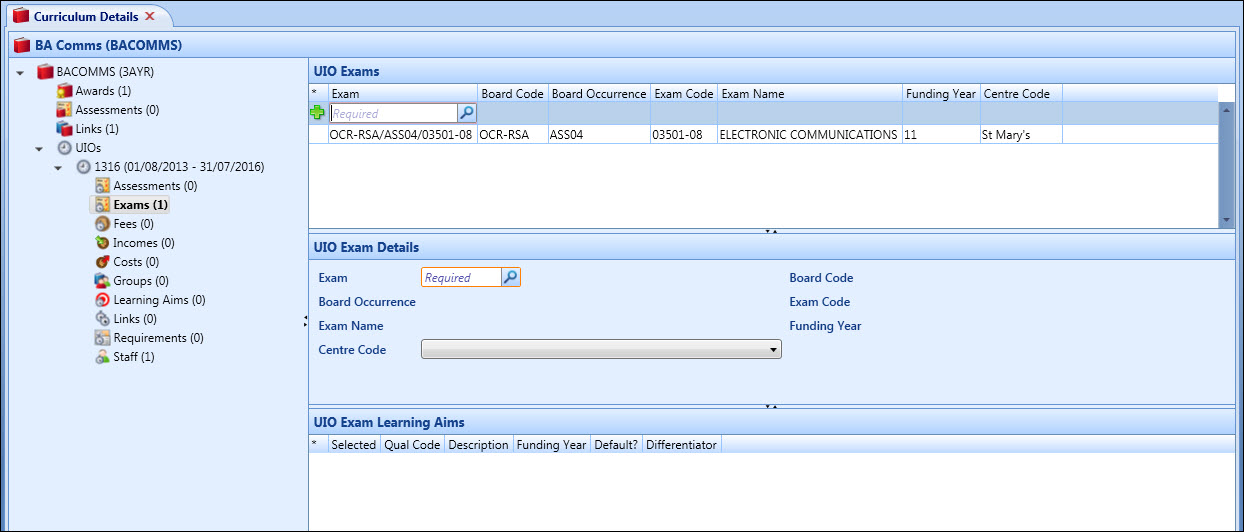This screenshot has height=532, width=1244.
Task: Sort by Funding Year header in UIO Exams
Action: coord(941,93)
